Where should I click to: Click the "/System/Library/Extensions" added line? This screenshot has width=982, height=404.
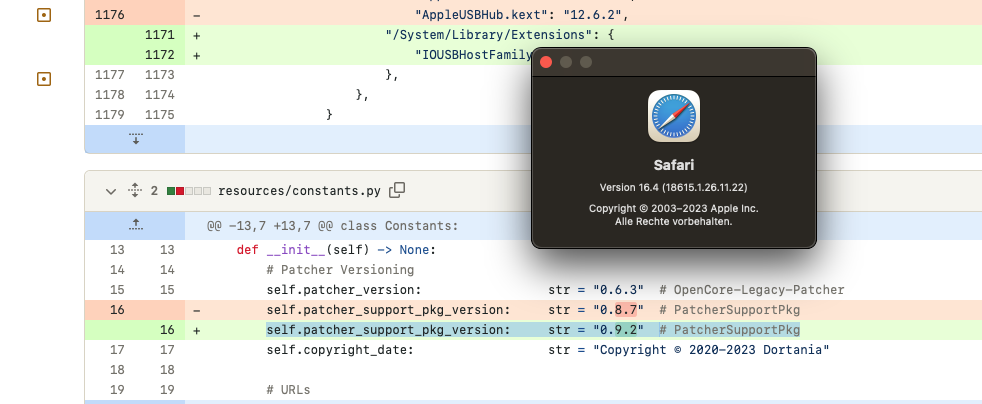500,35
